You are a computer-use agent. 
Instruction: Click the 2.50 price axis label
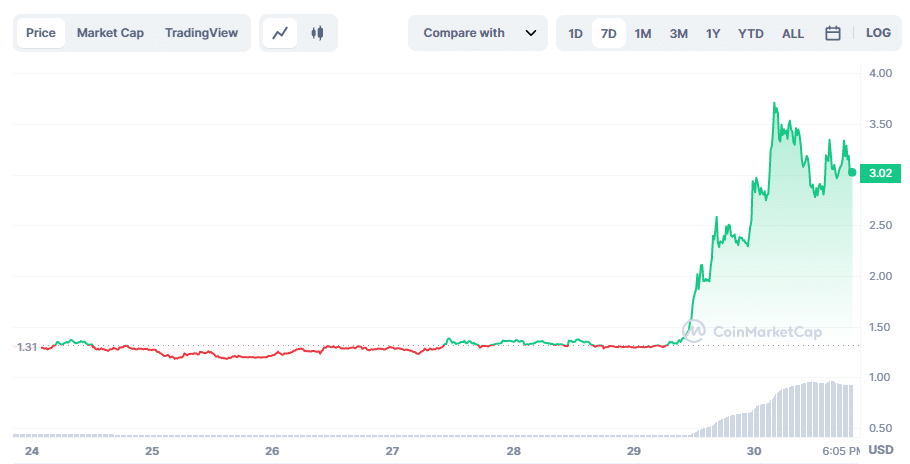(x=880, y=225)
